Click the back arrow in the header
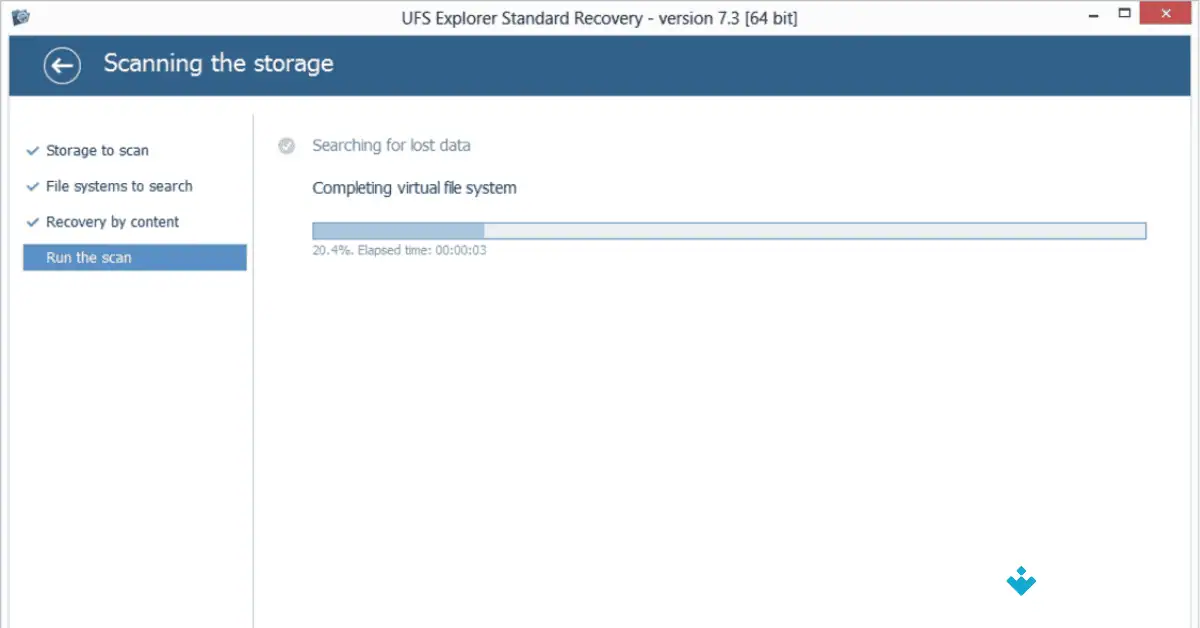Screen dimensions: 1200x628 point(61,65)
